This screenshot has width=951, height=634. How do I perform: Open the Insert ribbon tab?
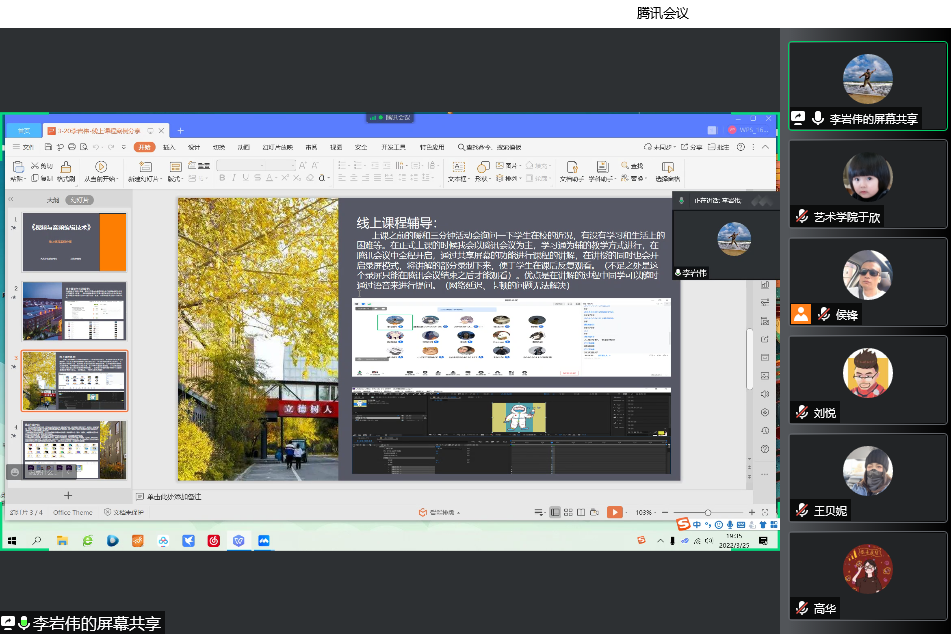click(169, 147)
